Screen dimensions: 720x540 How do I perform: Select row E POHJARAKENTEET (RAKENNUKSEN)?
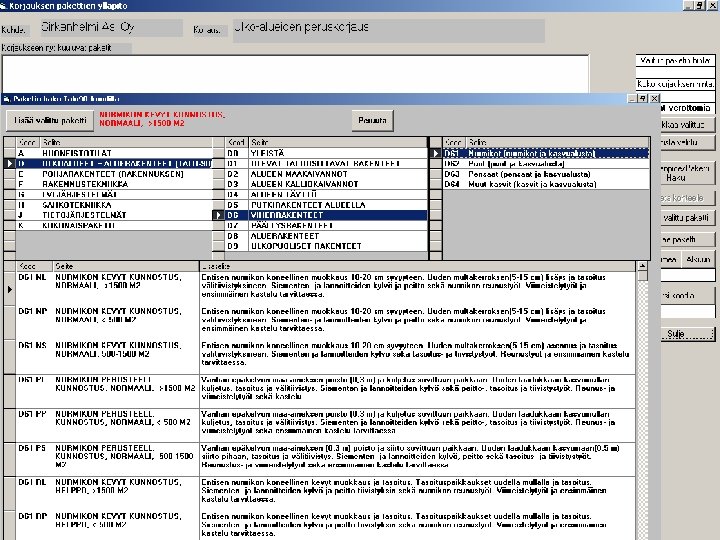(x=114, y=174)
